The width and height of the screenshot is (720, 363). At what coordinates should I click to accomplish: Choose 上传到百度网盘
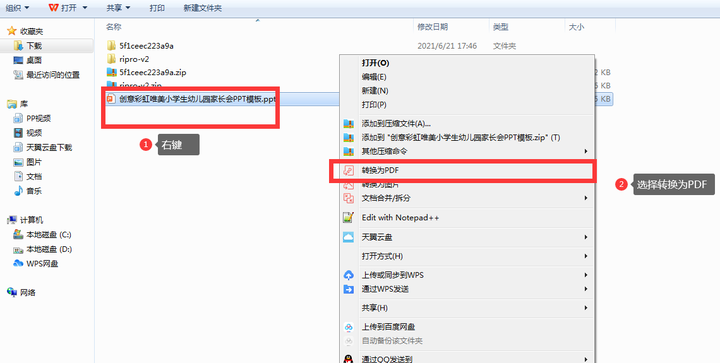pyautogui.click(x=388, y=327)
